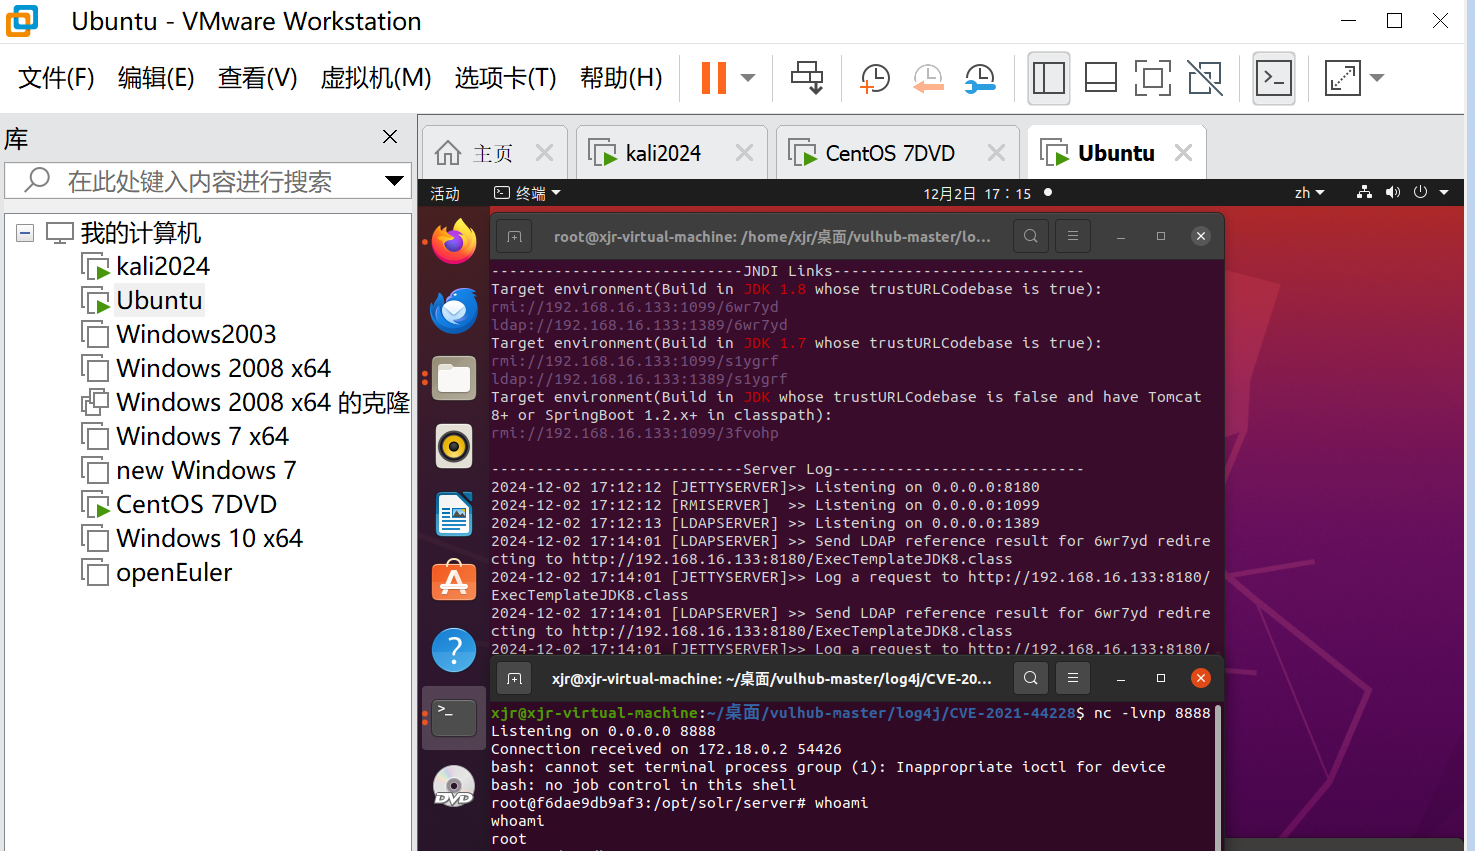Click the network status icon in top bar
1475x851 pixels.
point(1364,192)
